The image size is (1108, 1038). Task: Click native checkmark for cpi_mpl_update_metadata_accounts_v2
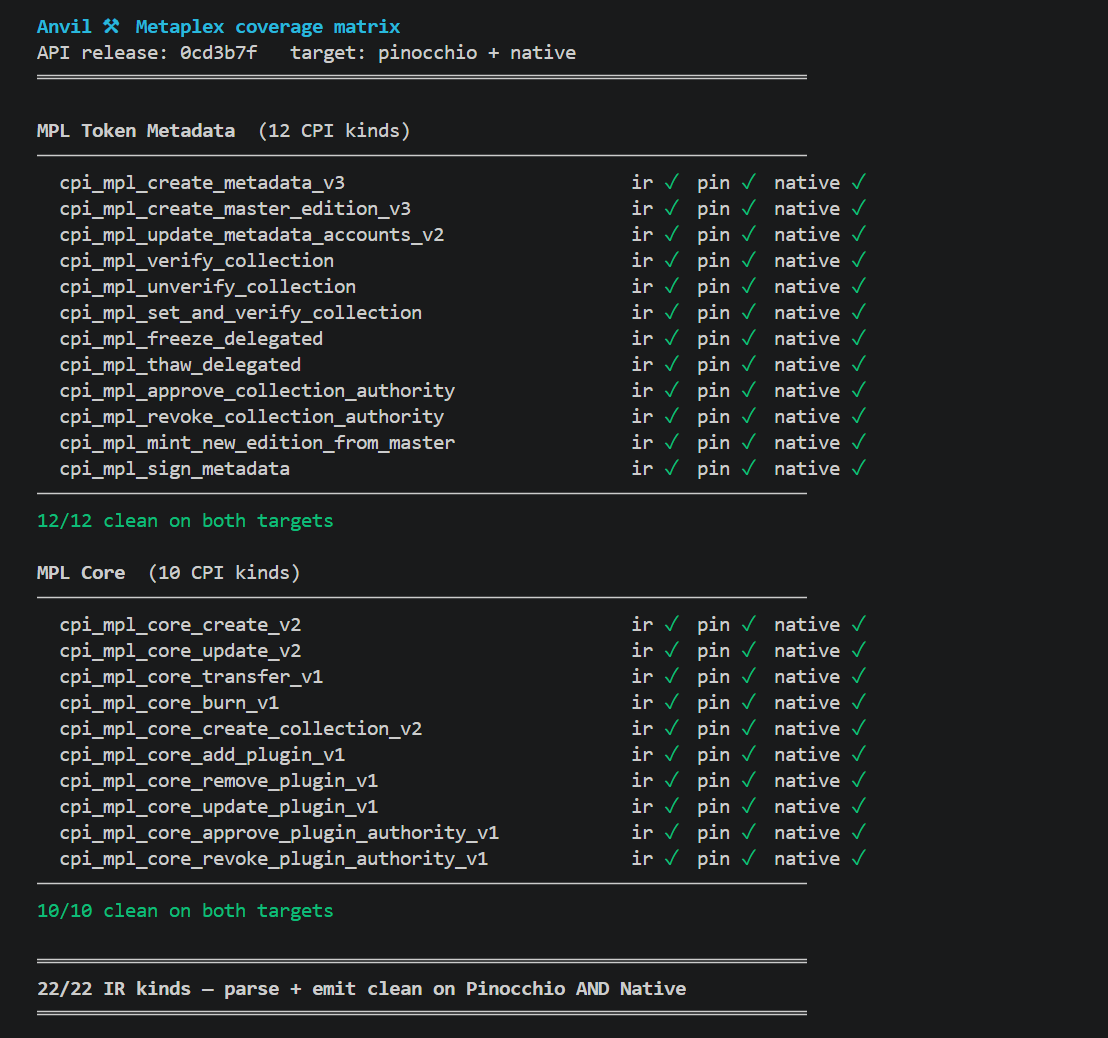(859, 235)
